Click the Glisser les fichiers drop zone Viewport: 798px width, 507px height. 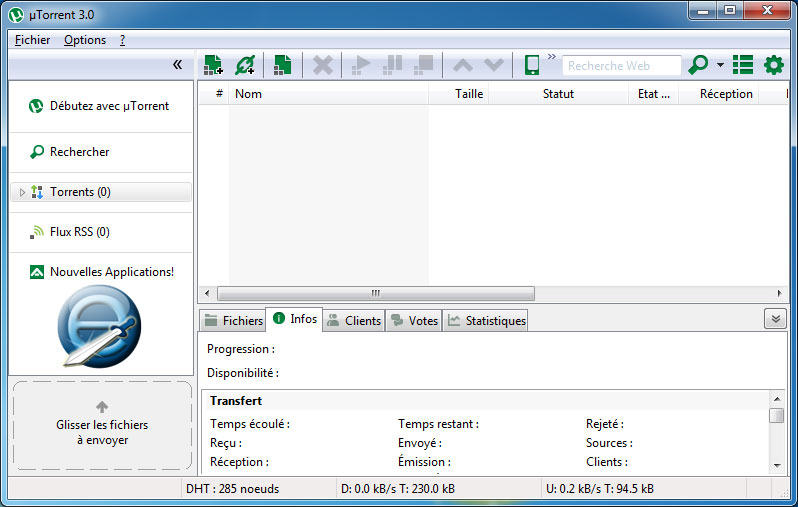[102, 425]
